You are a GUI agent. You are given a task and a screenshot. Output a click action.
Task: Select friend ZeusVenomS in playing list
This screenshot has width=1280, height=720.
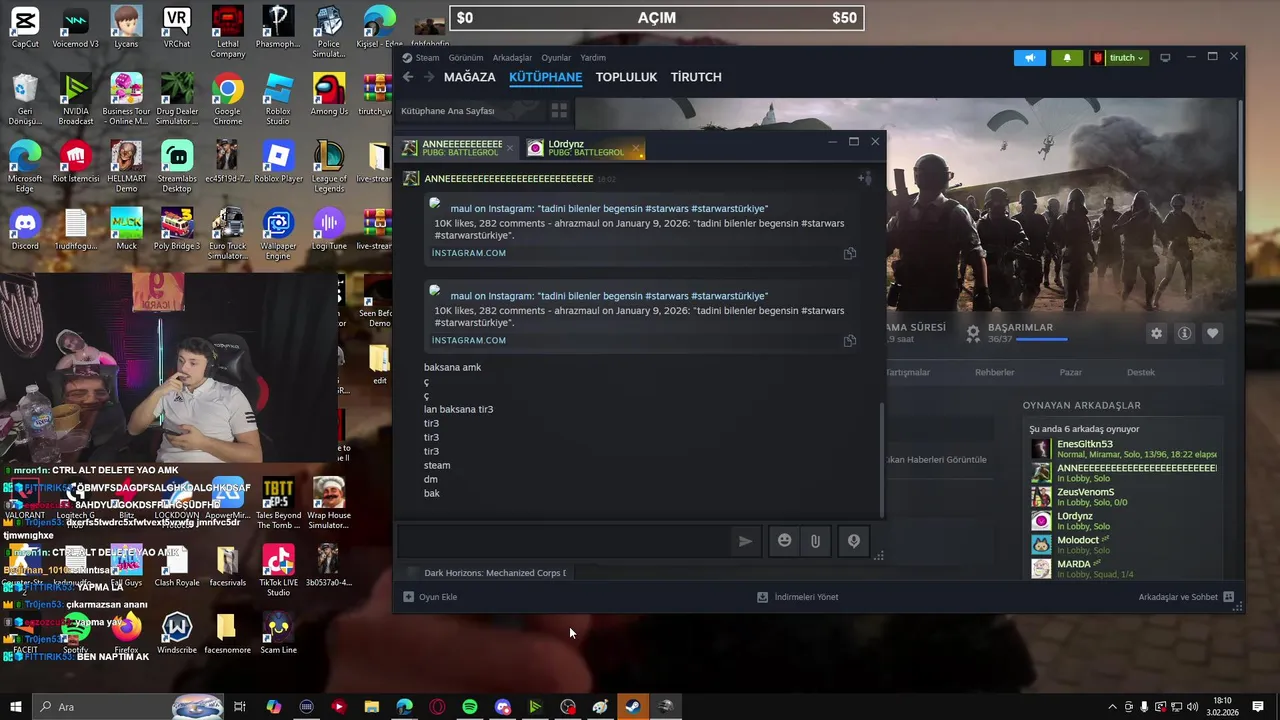pos(1124,497)
